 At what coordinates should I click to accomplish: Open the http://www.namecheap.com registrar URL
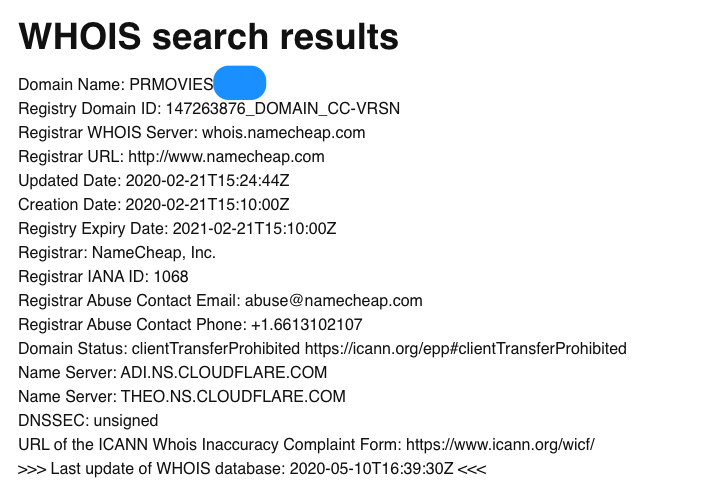pos(226,157)
